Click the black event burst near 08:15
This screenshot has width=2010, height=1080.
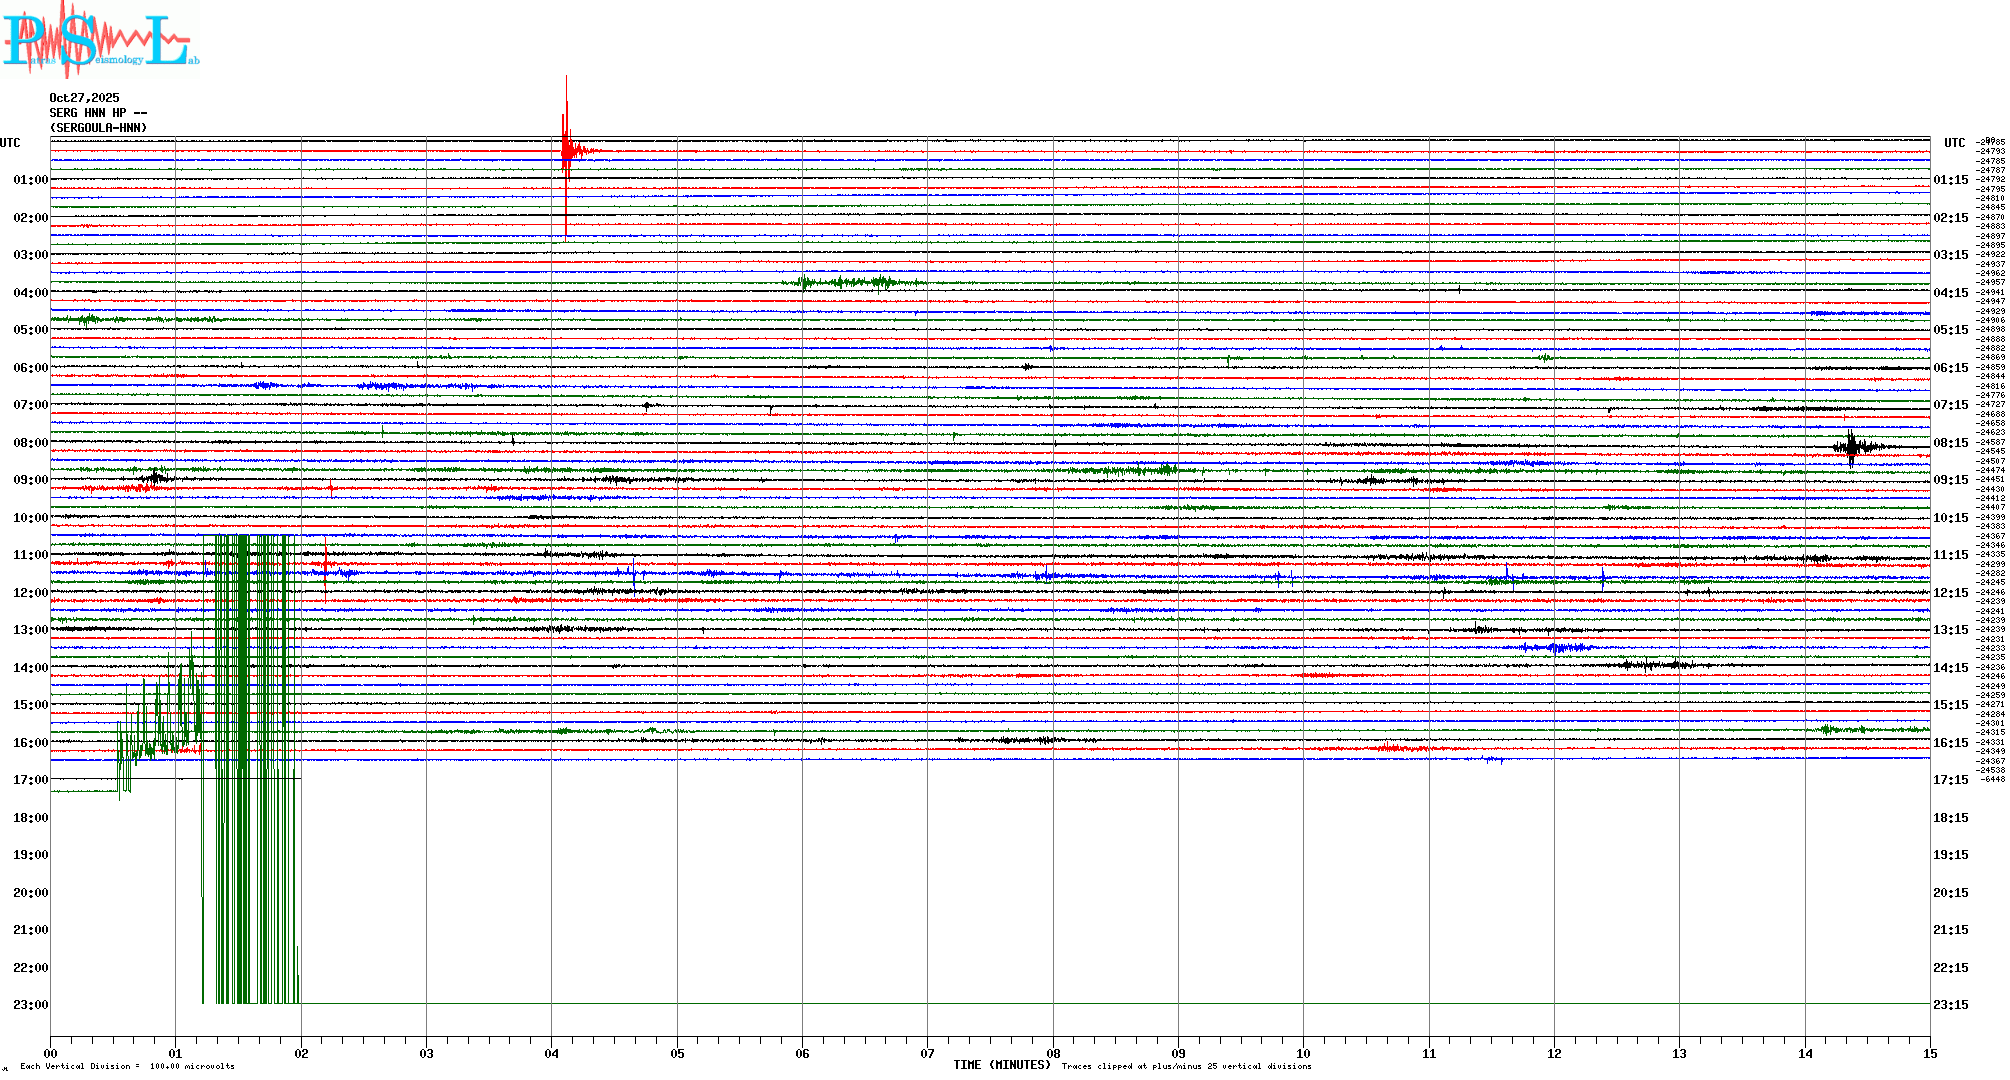[x=1851, y=446]
